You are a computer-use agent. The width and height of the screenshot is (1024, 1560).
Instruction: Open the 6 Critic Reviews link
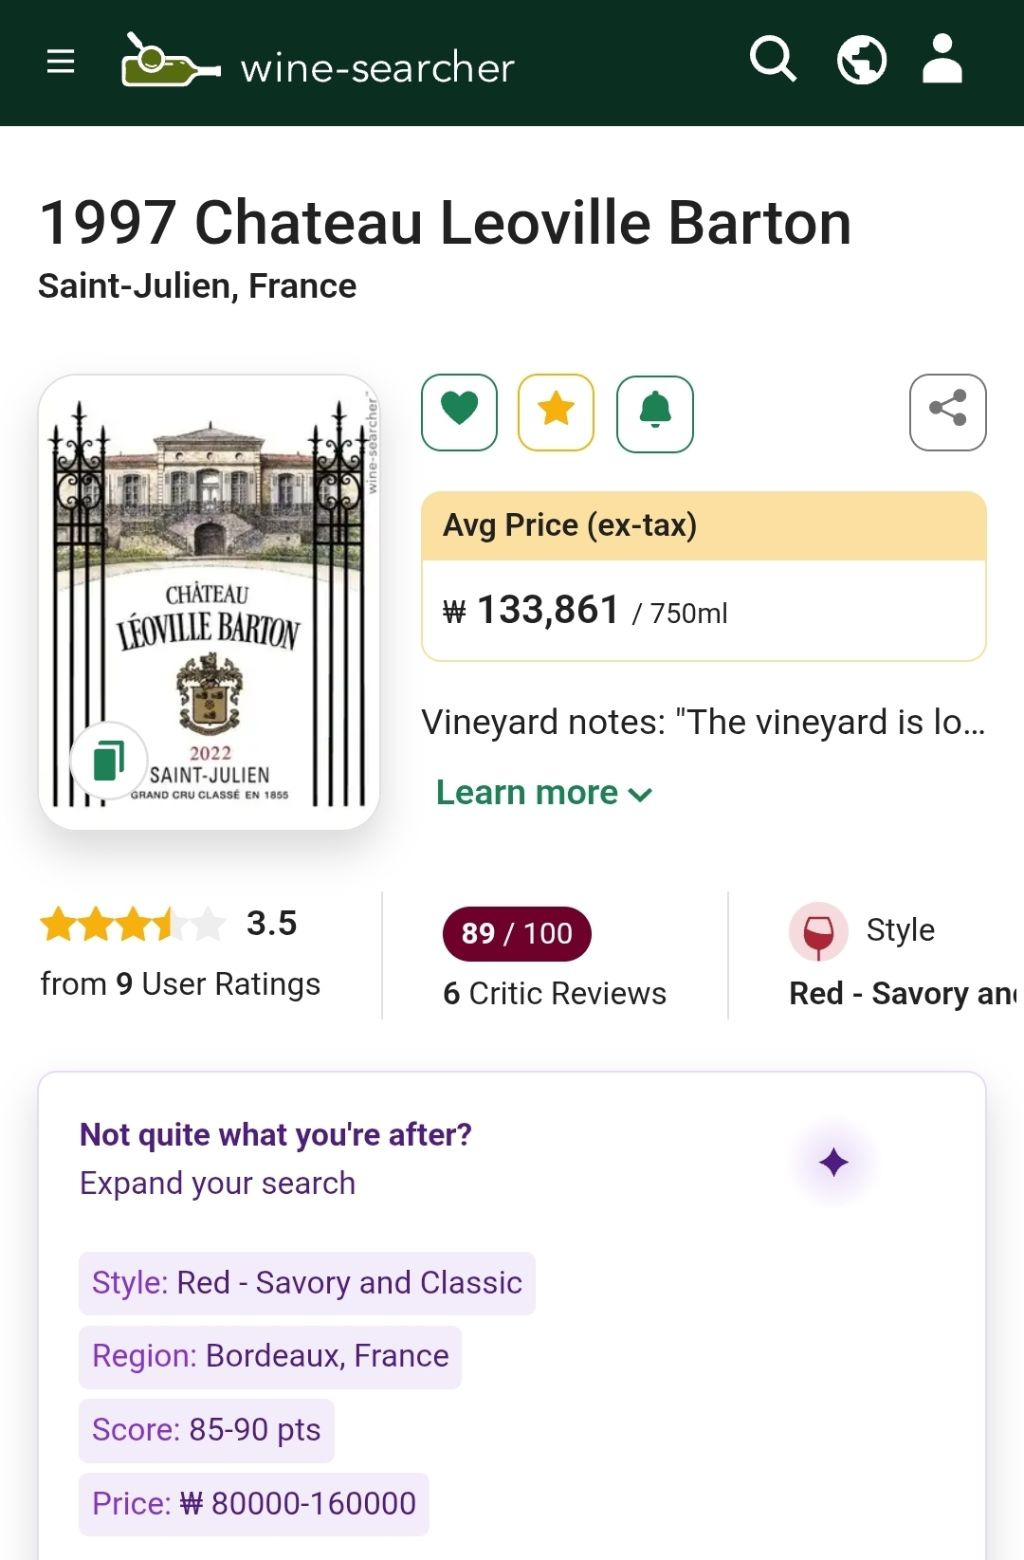tap(554, 993)
